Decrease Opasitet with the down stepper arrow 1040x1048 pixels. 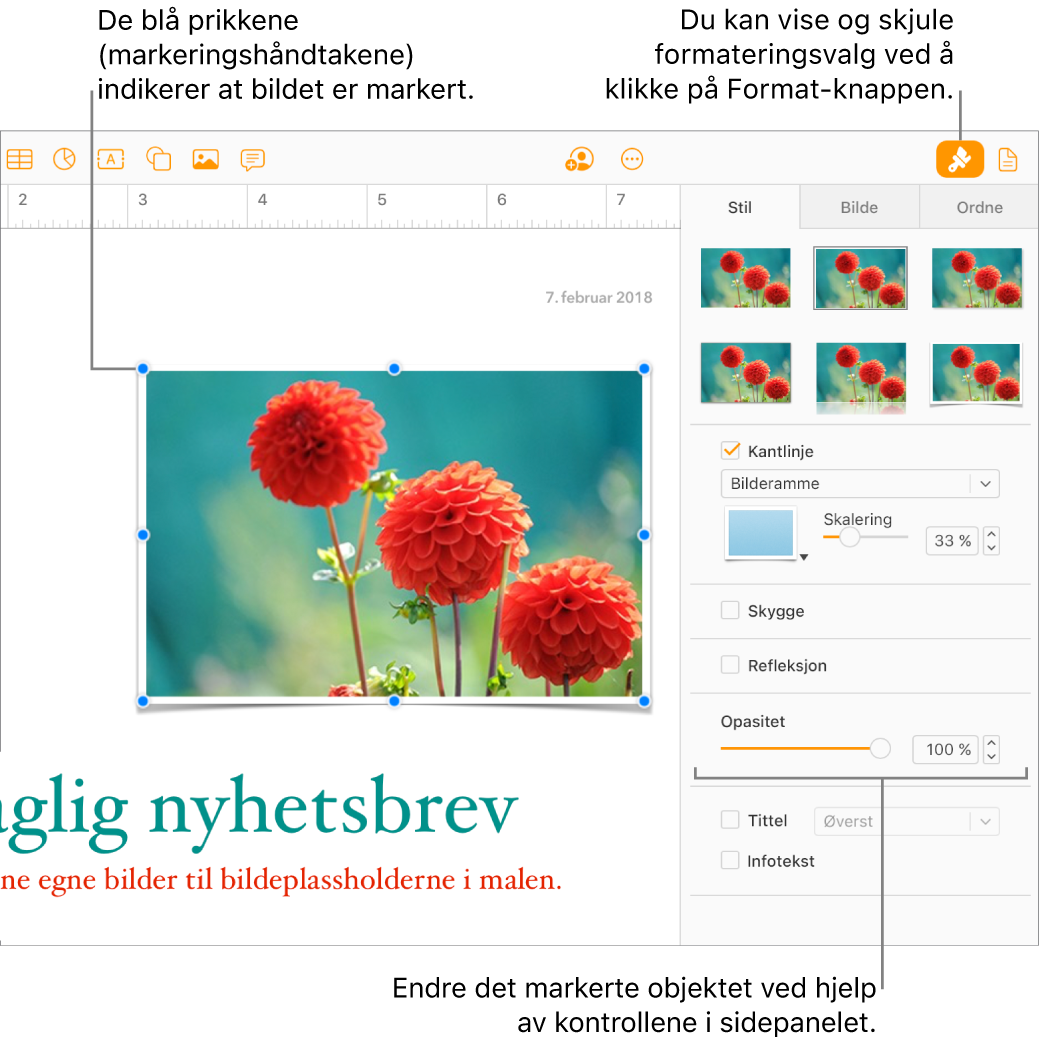[x=992, y=757]
